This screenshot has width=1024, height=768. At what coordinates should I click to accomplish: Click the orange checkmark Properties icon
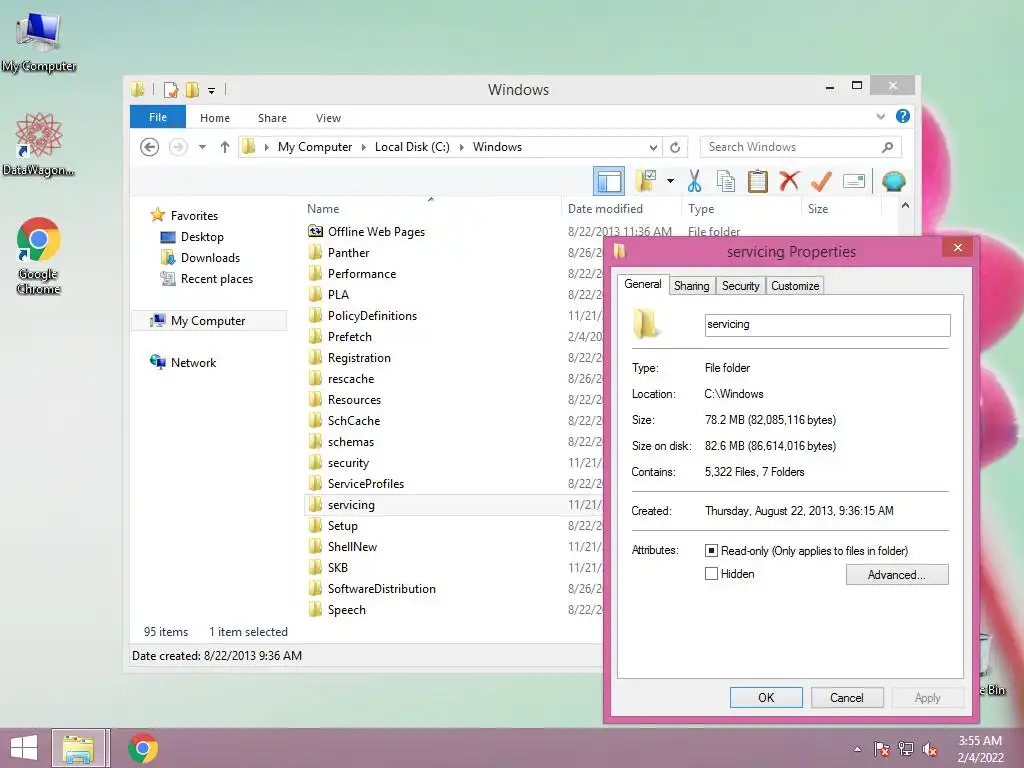pyautogui.click(x=821, y=181)
